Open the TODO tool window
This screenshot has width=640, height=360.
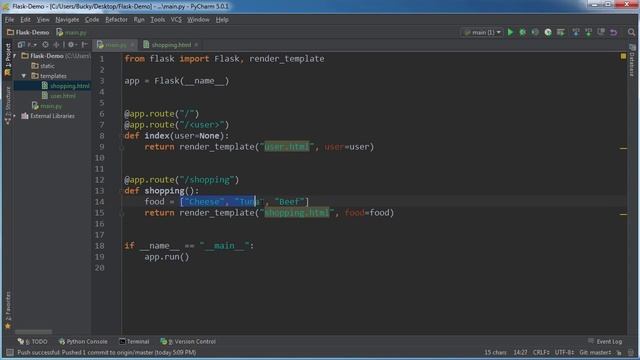coord(33,342)
